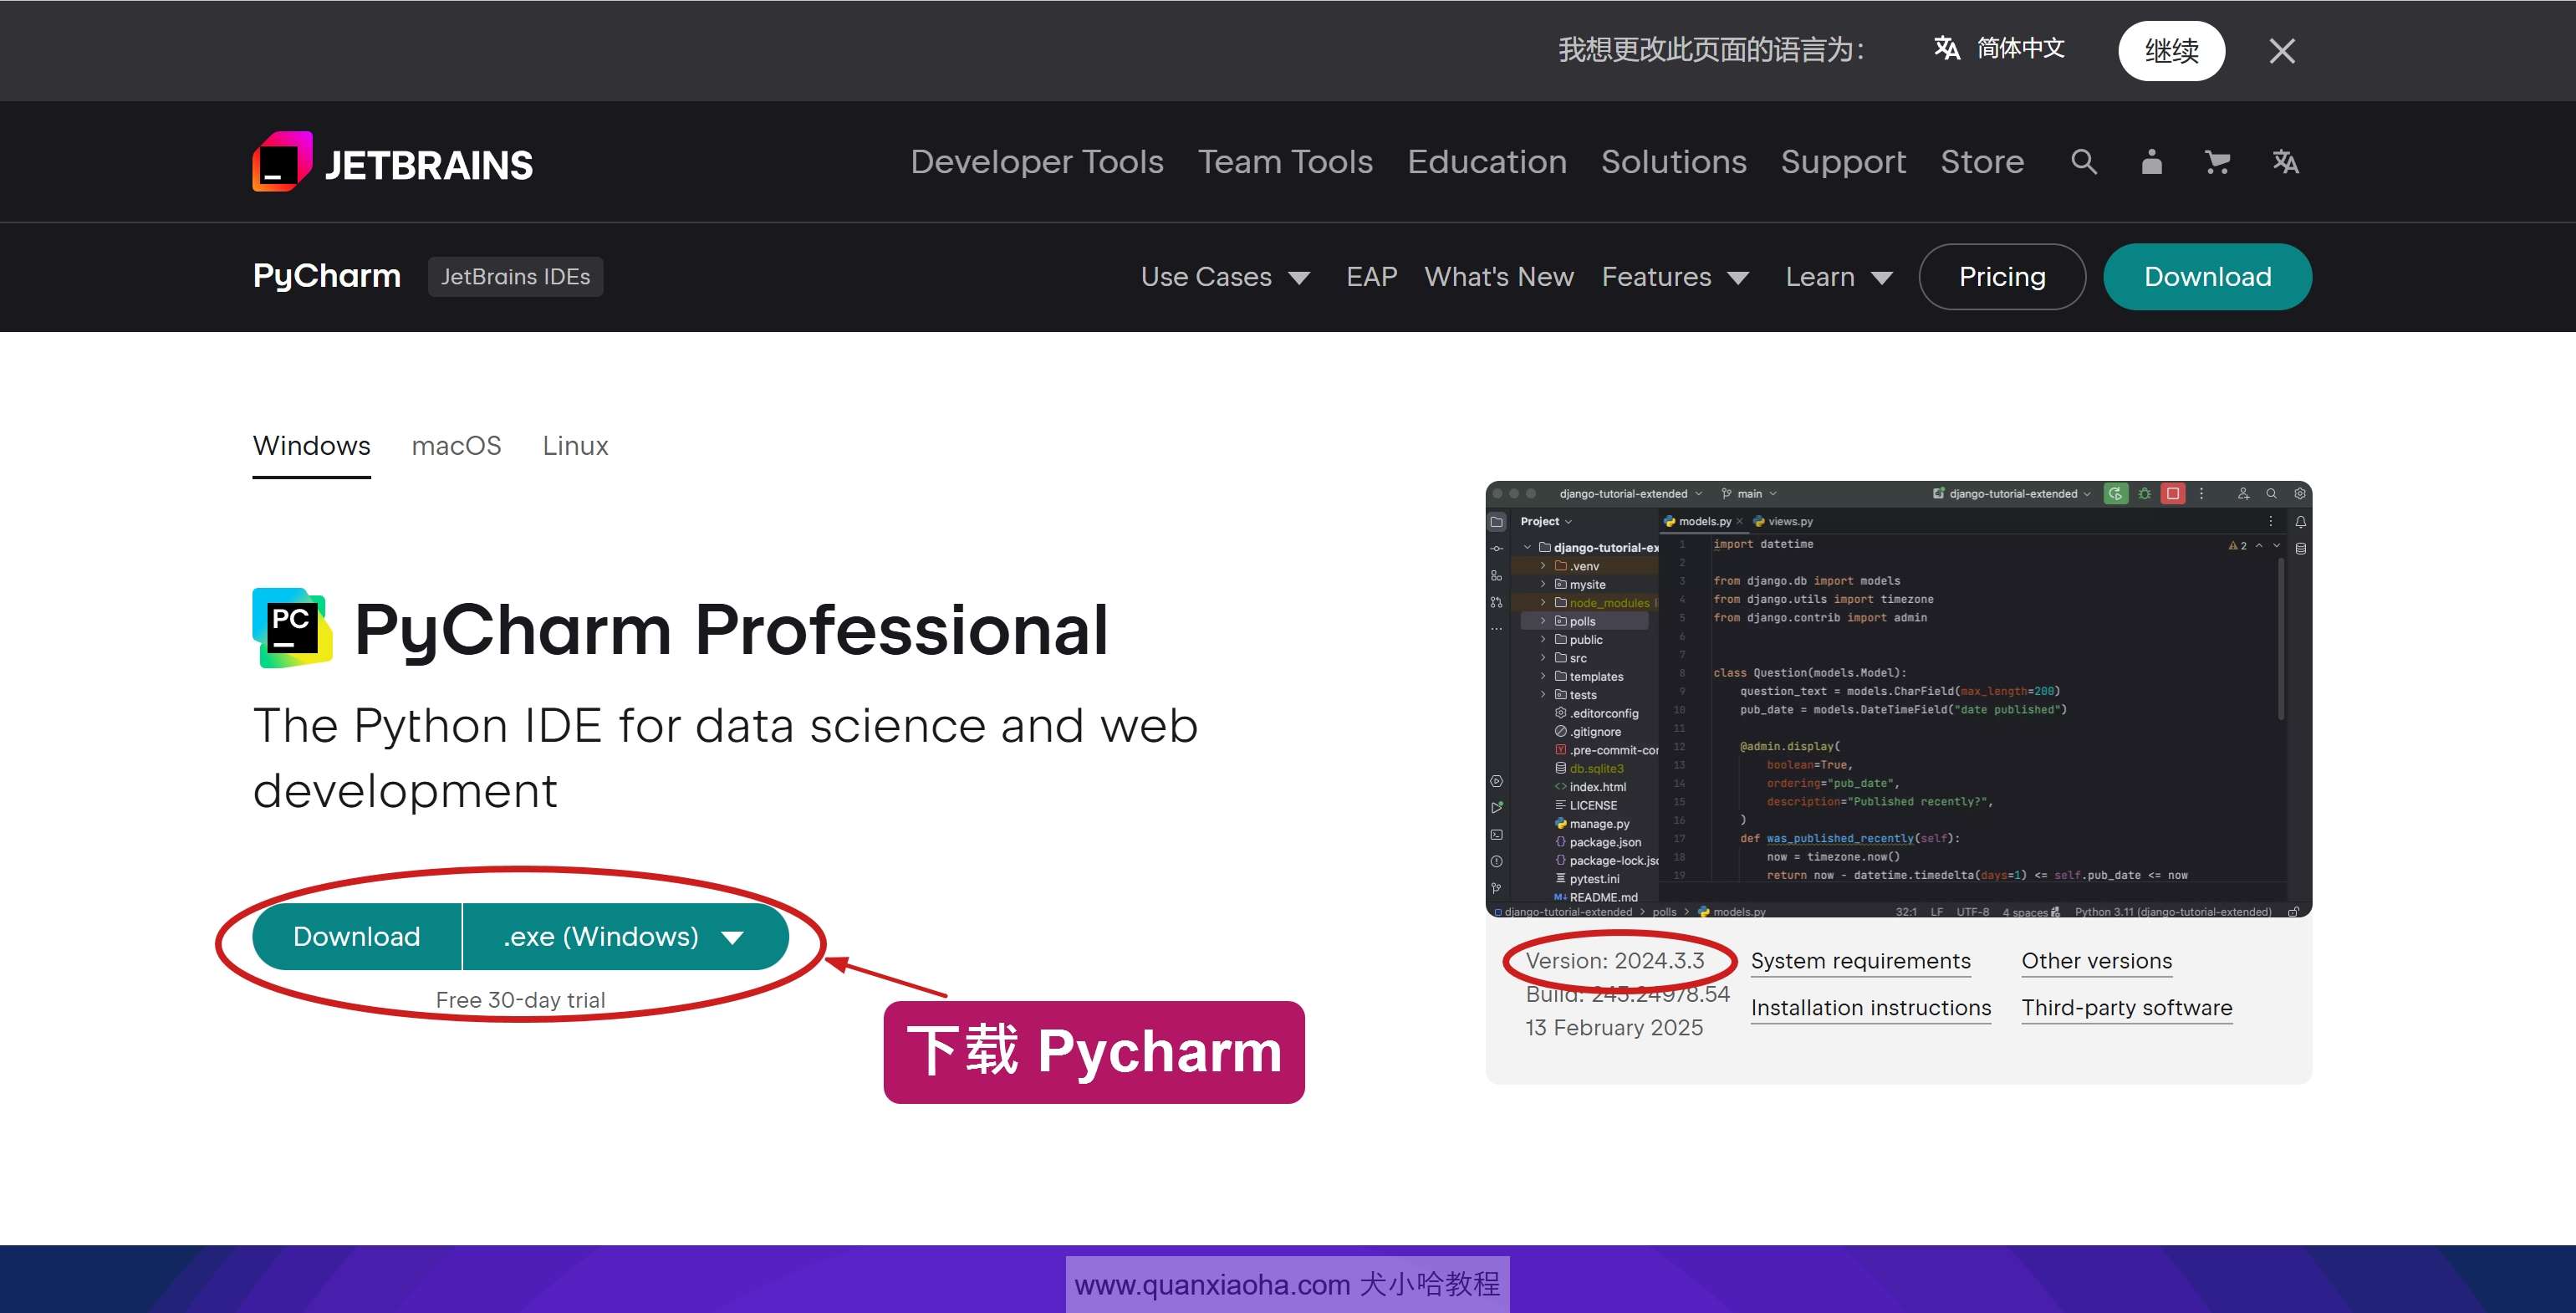The image size is (2576, 1313).
Task: Click the main branch dropdown in IDE screenshot
Action: pyautogui.click(x=1749, y=494)
